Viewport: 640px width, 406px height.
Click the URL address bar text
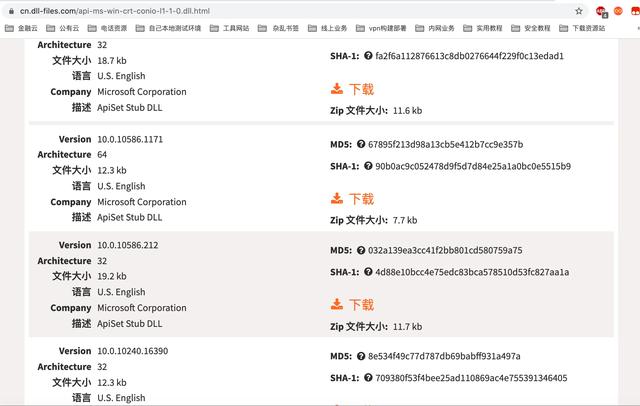pos(115,11)
